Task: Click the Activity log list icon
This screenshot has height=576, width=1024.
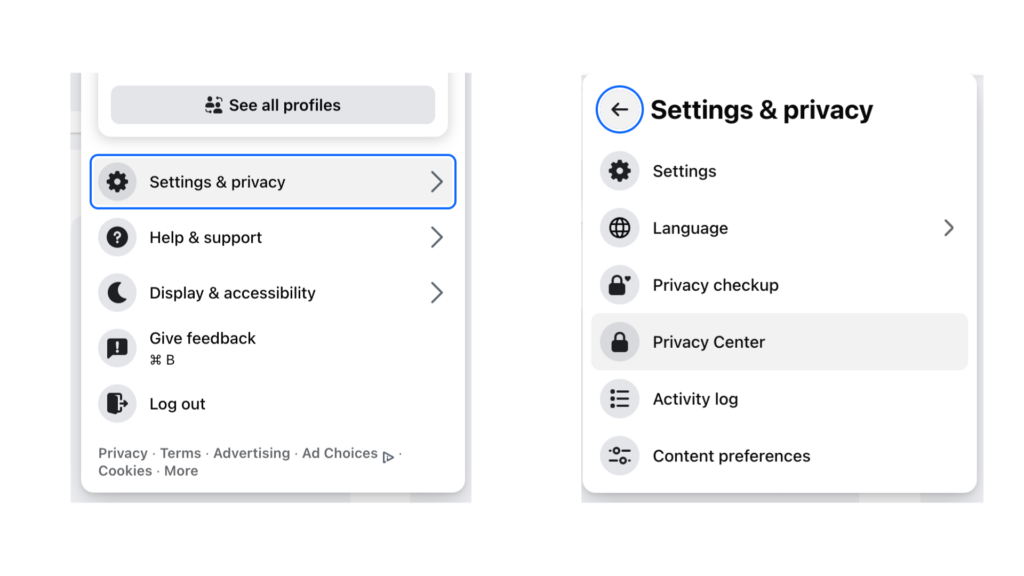Action: [x=620, y=398]
